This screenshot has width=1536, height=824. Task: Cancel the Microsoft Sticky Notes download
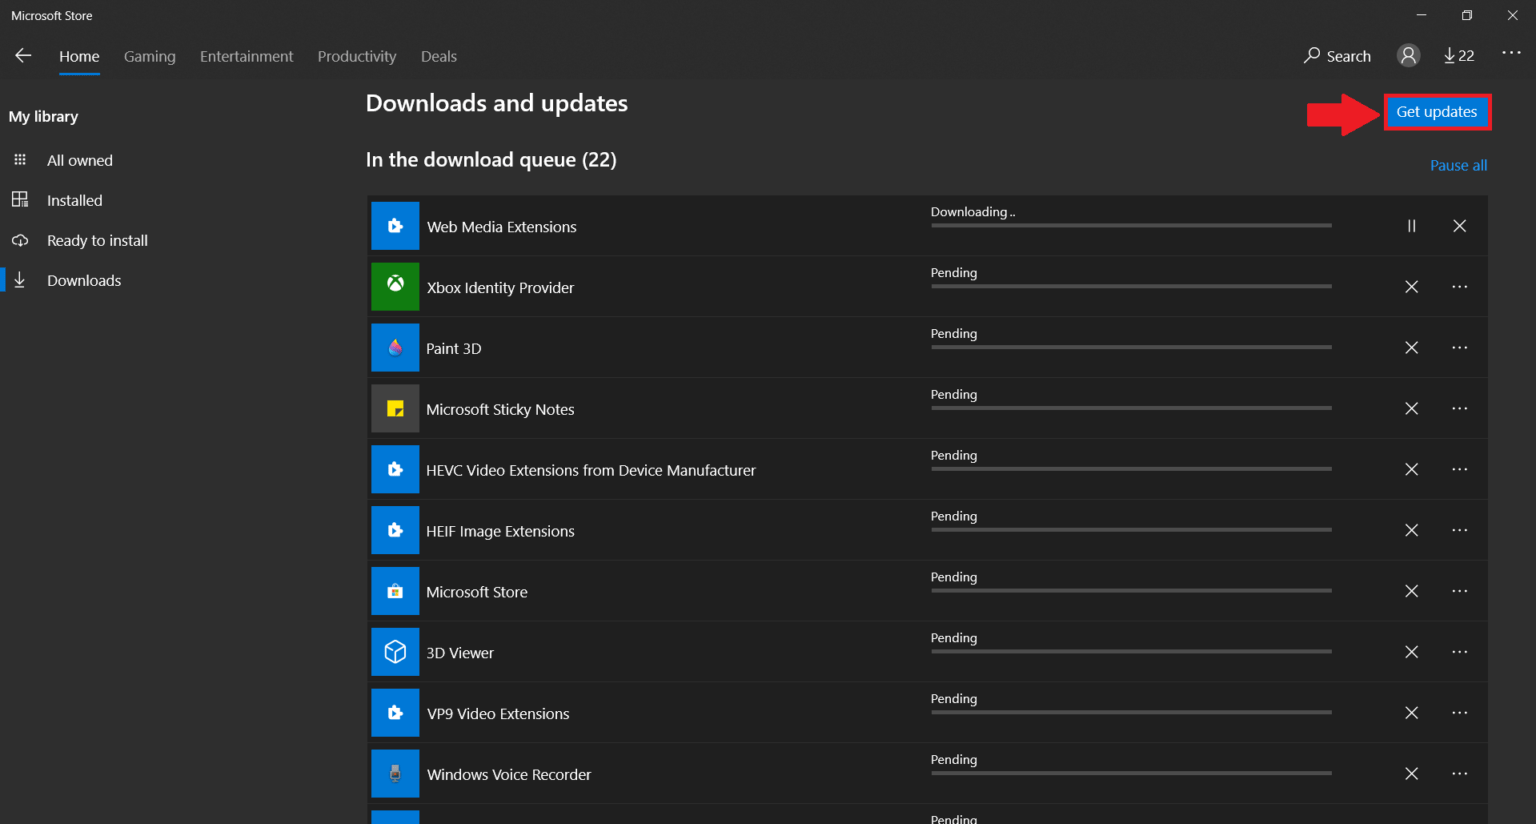point(1411,408)
